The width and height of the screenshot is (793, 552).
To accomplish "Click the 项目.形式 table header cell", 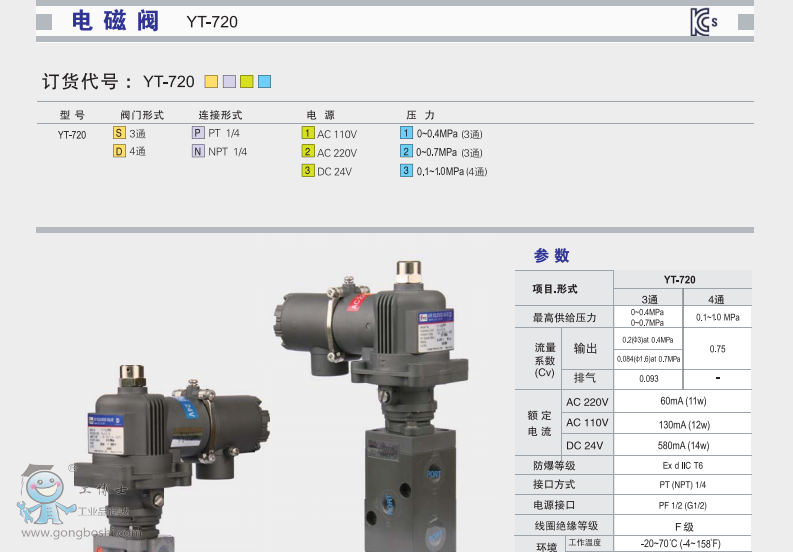I will (x=564, y=288).
